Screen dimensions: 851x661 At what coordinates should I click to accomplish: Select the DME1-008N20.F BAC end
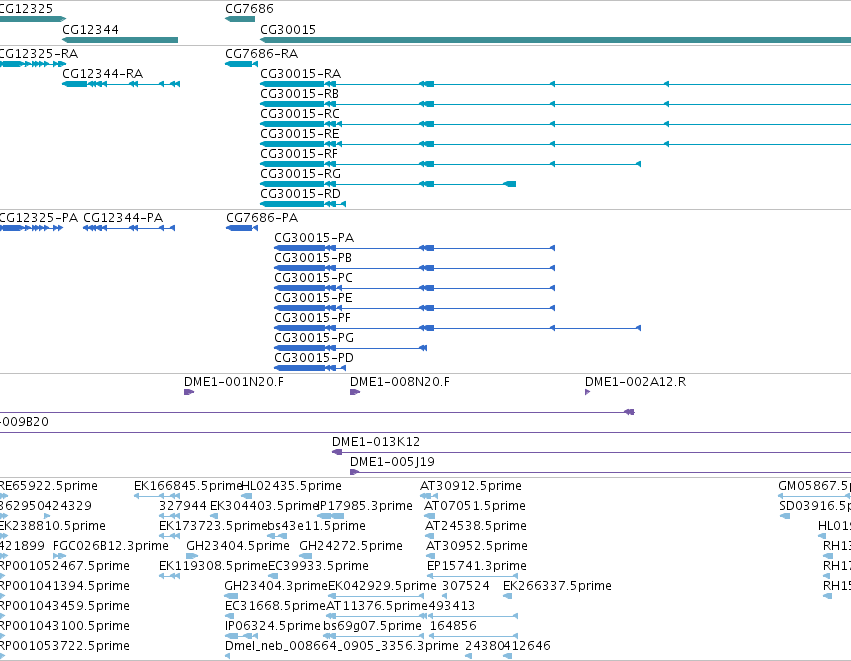[x=355, y=392]
